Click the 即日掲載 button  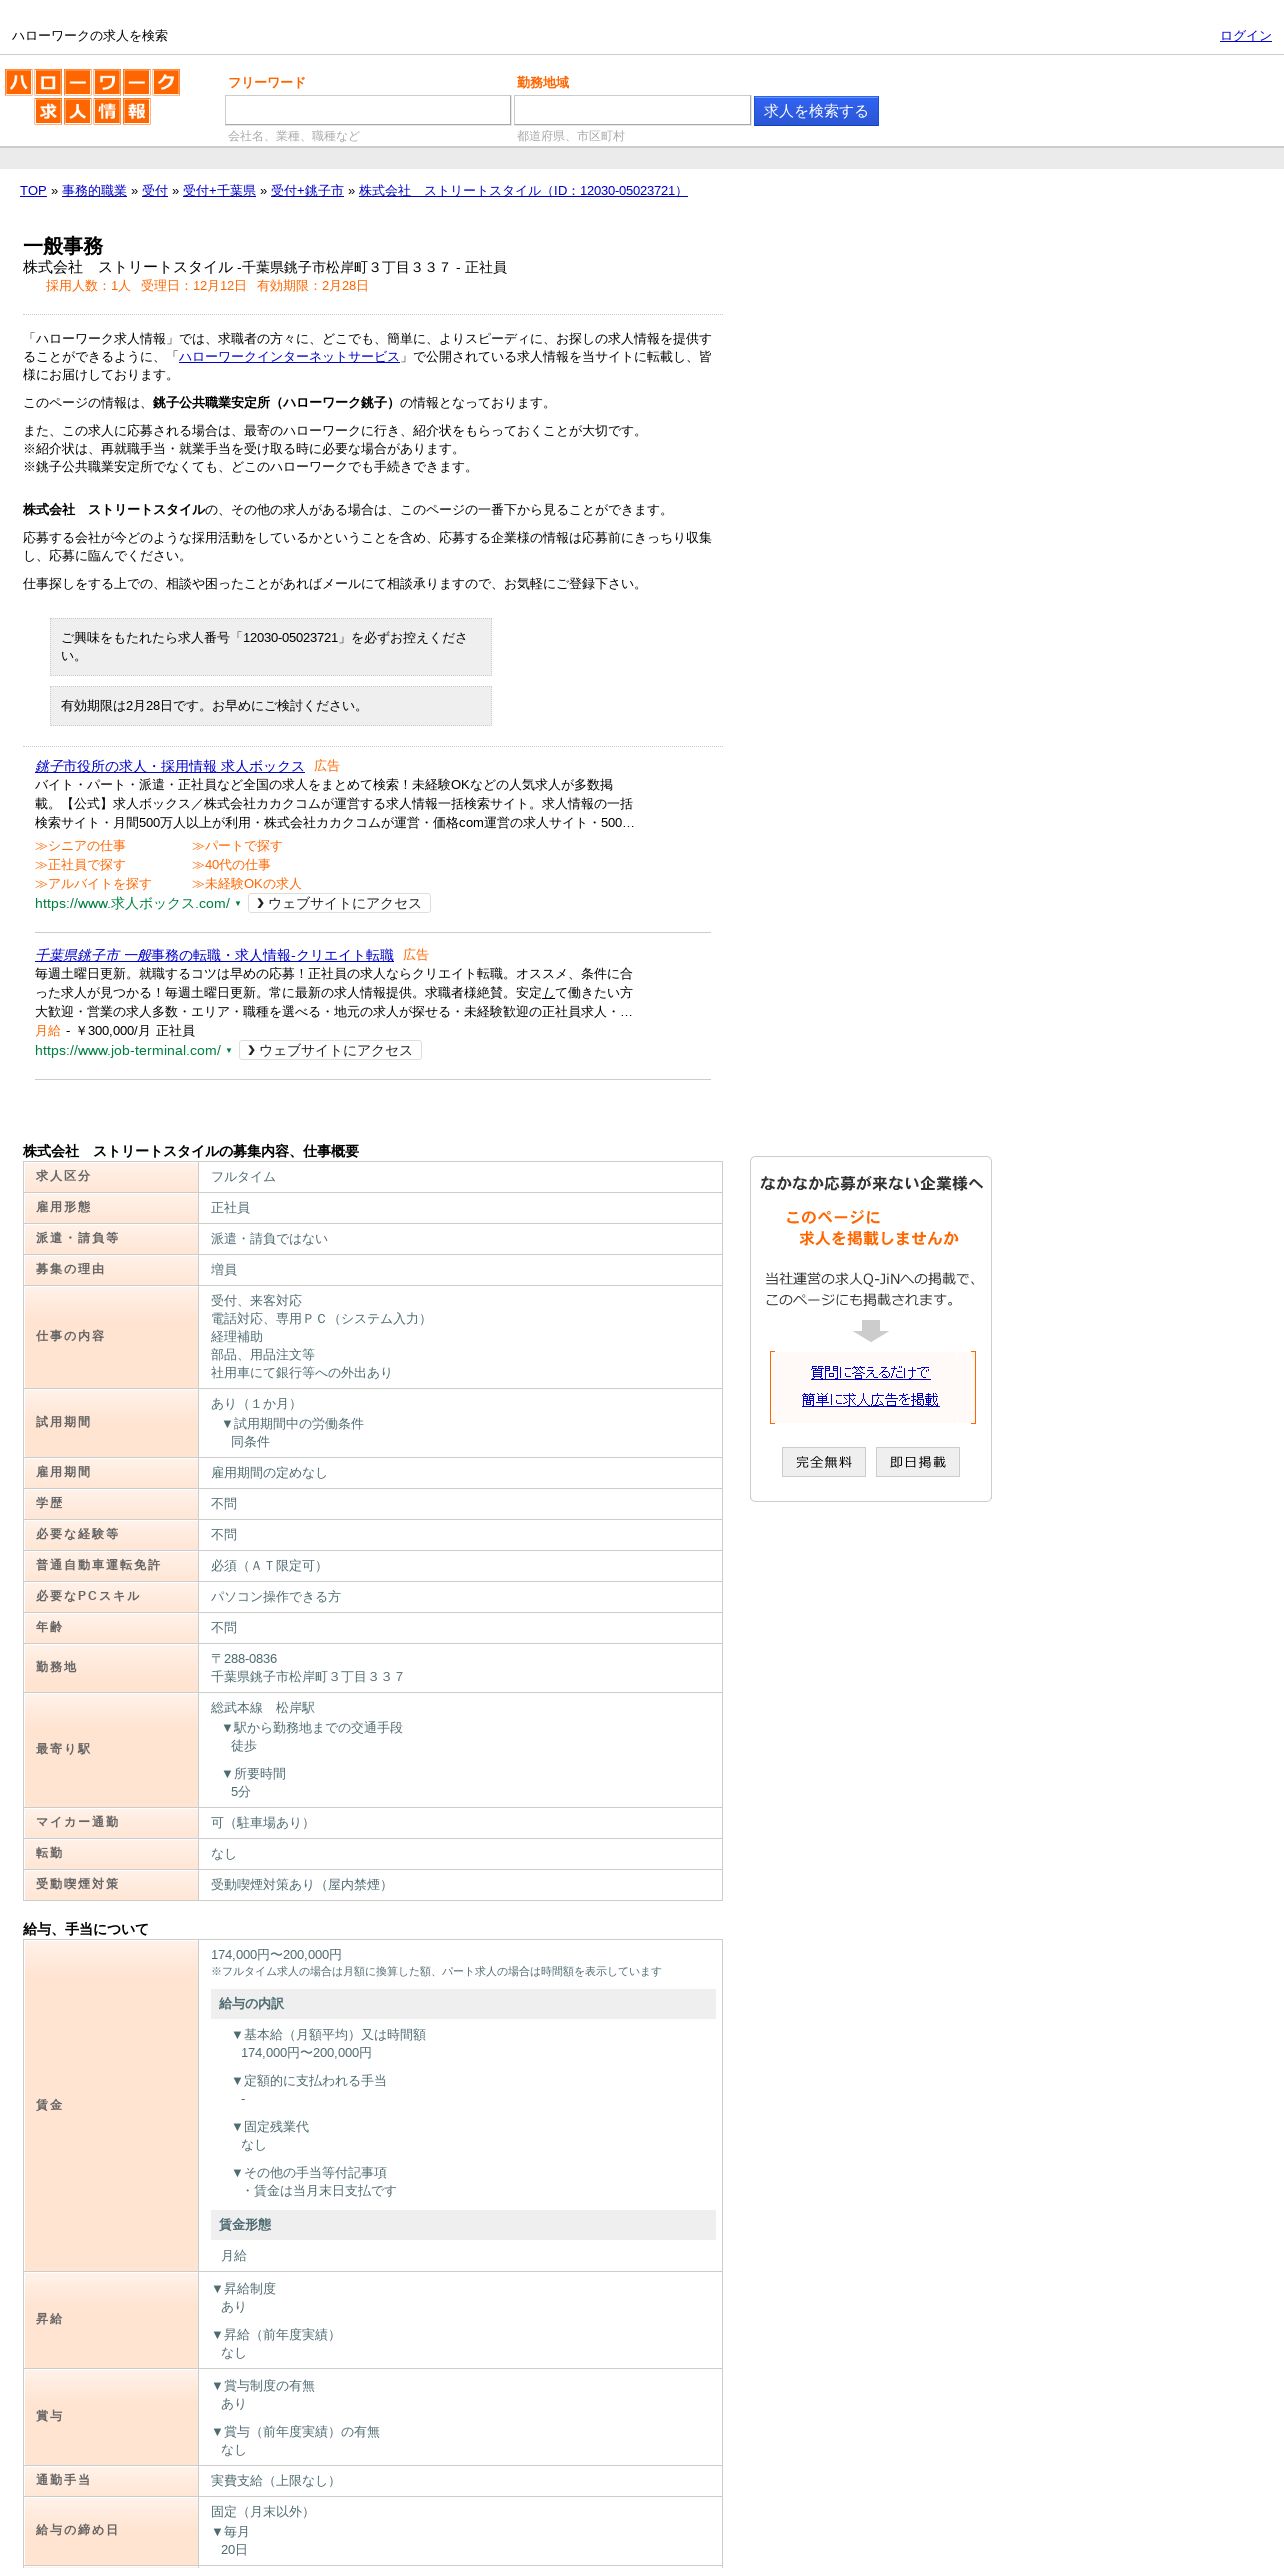tap(918, 1462)
